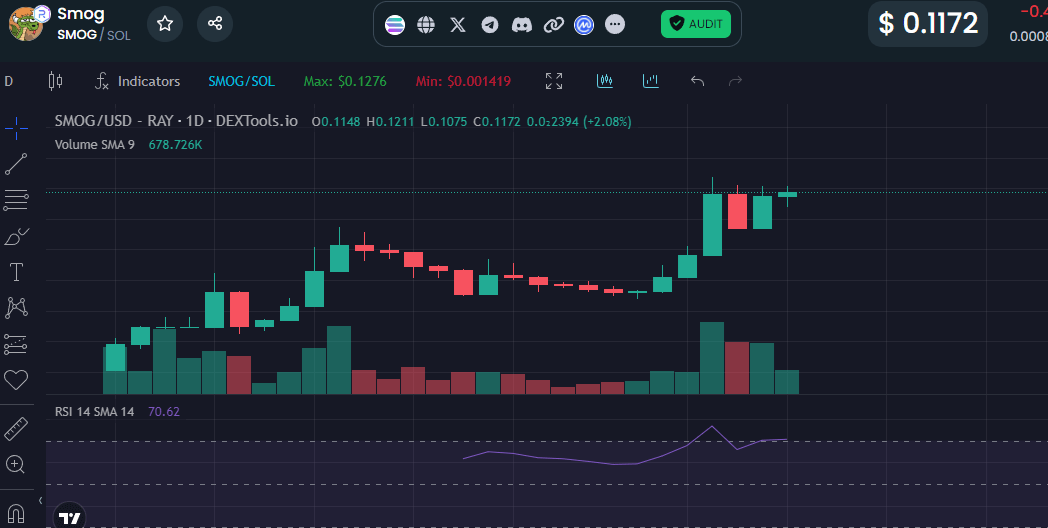Open the Discord social link

521,25
